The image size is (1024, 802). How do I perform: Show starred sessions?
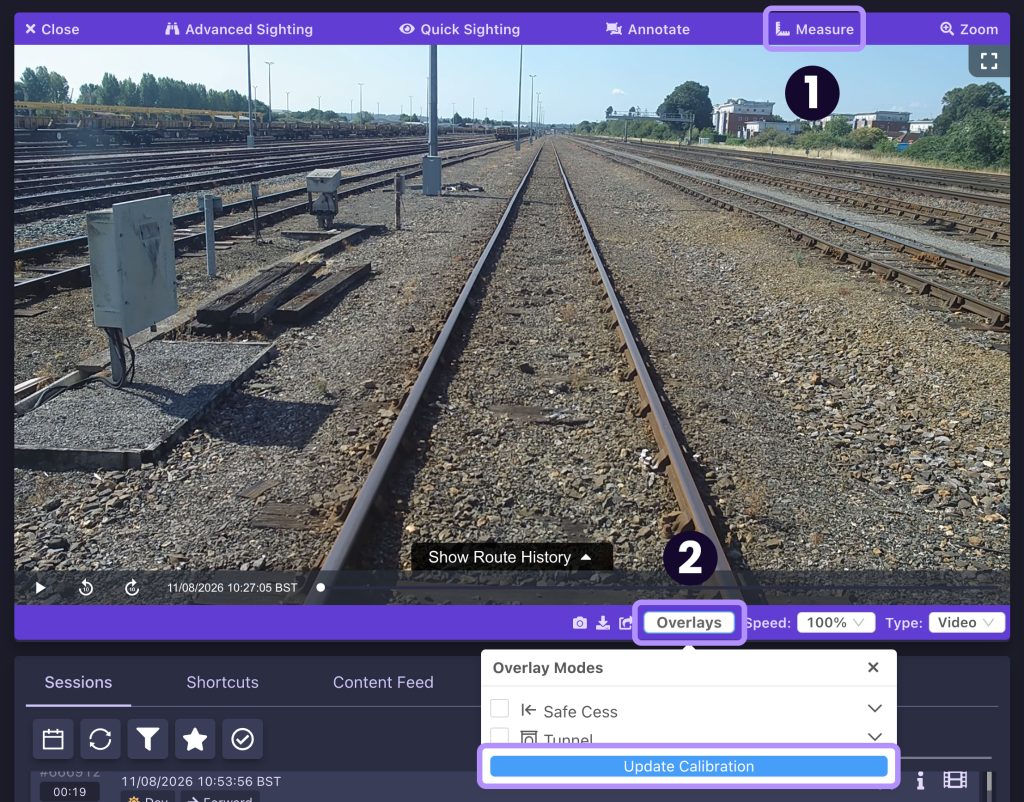tap(195, 739)
